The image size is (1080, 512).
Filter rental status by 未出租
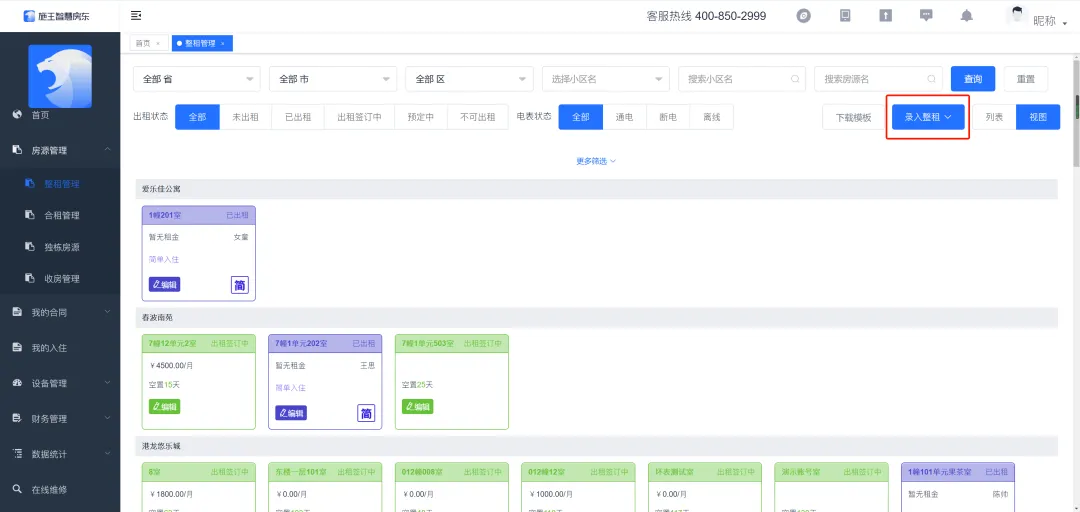(245, 117)
